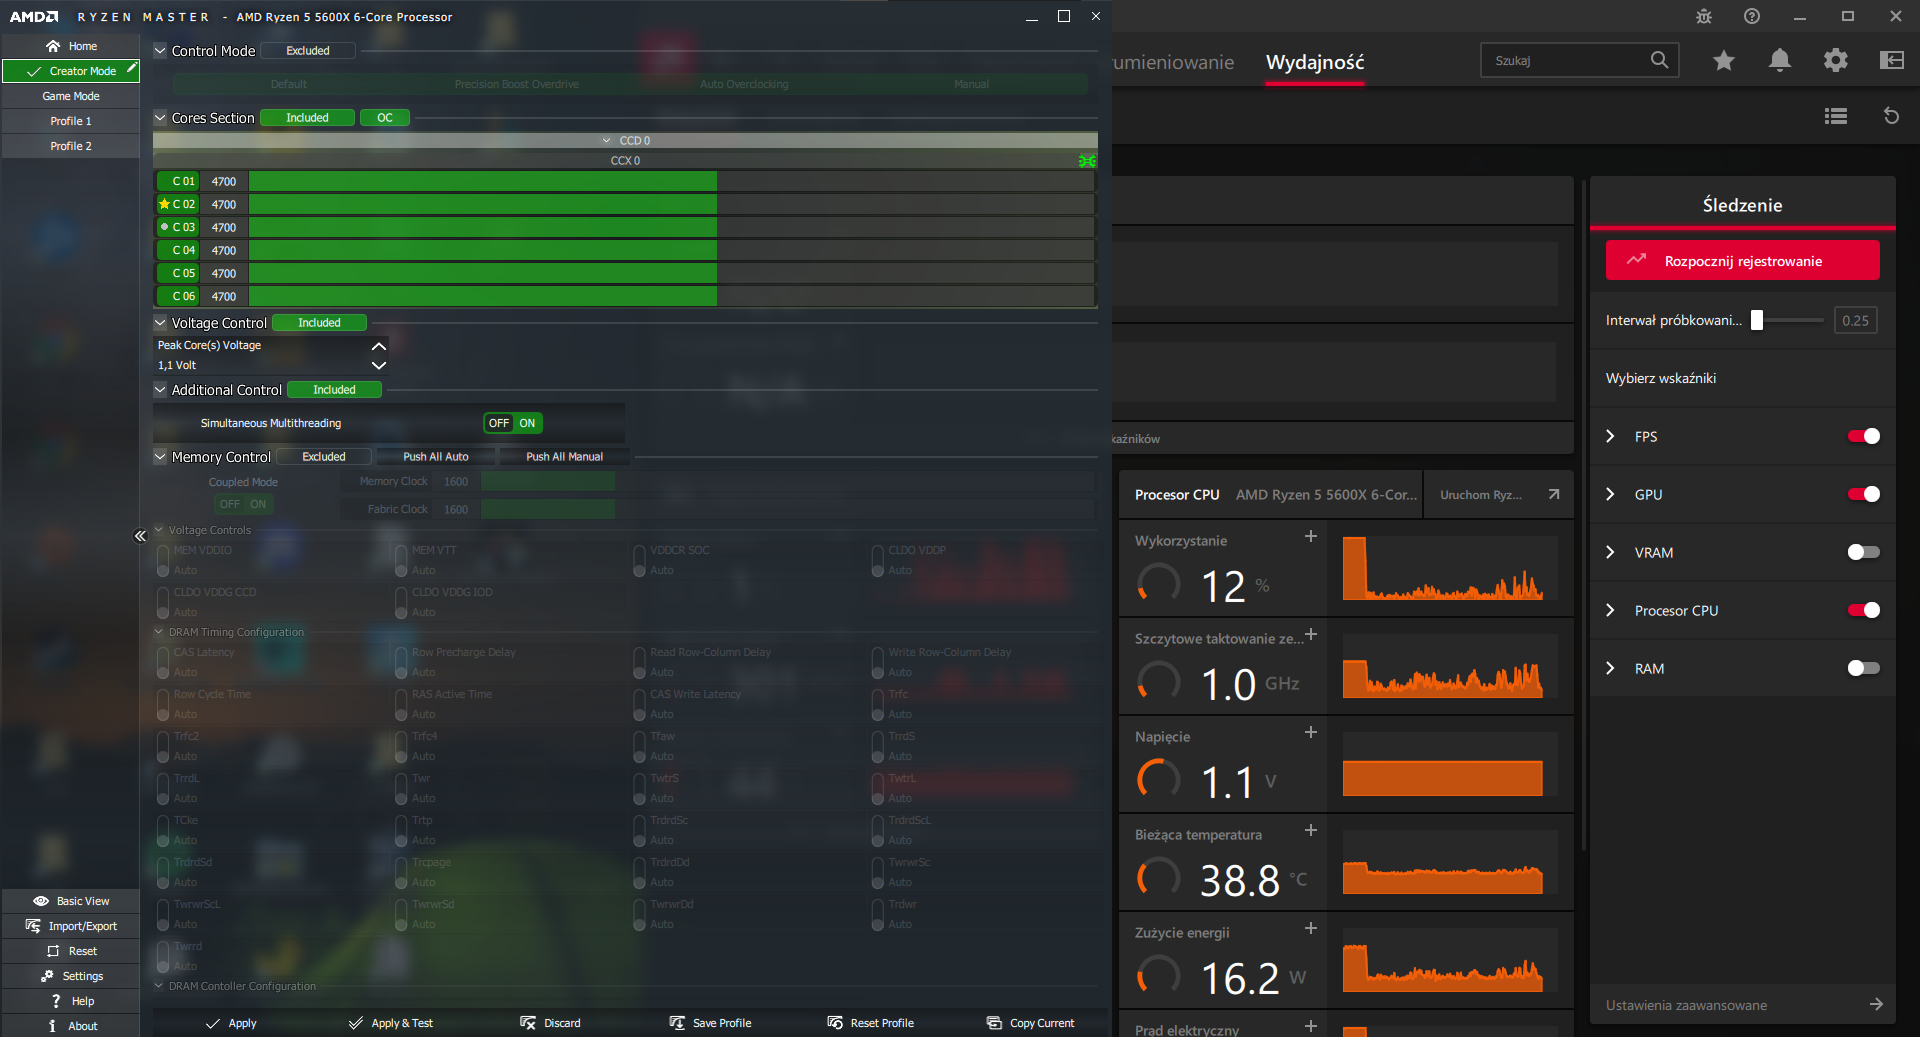Collapse the Ryzen Master sidebar arrows
The height and width of the screenshot is (1037, 1920).
pos(140,536)
